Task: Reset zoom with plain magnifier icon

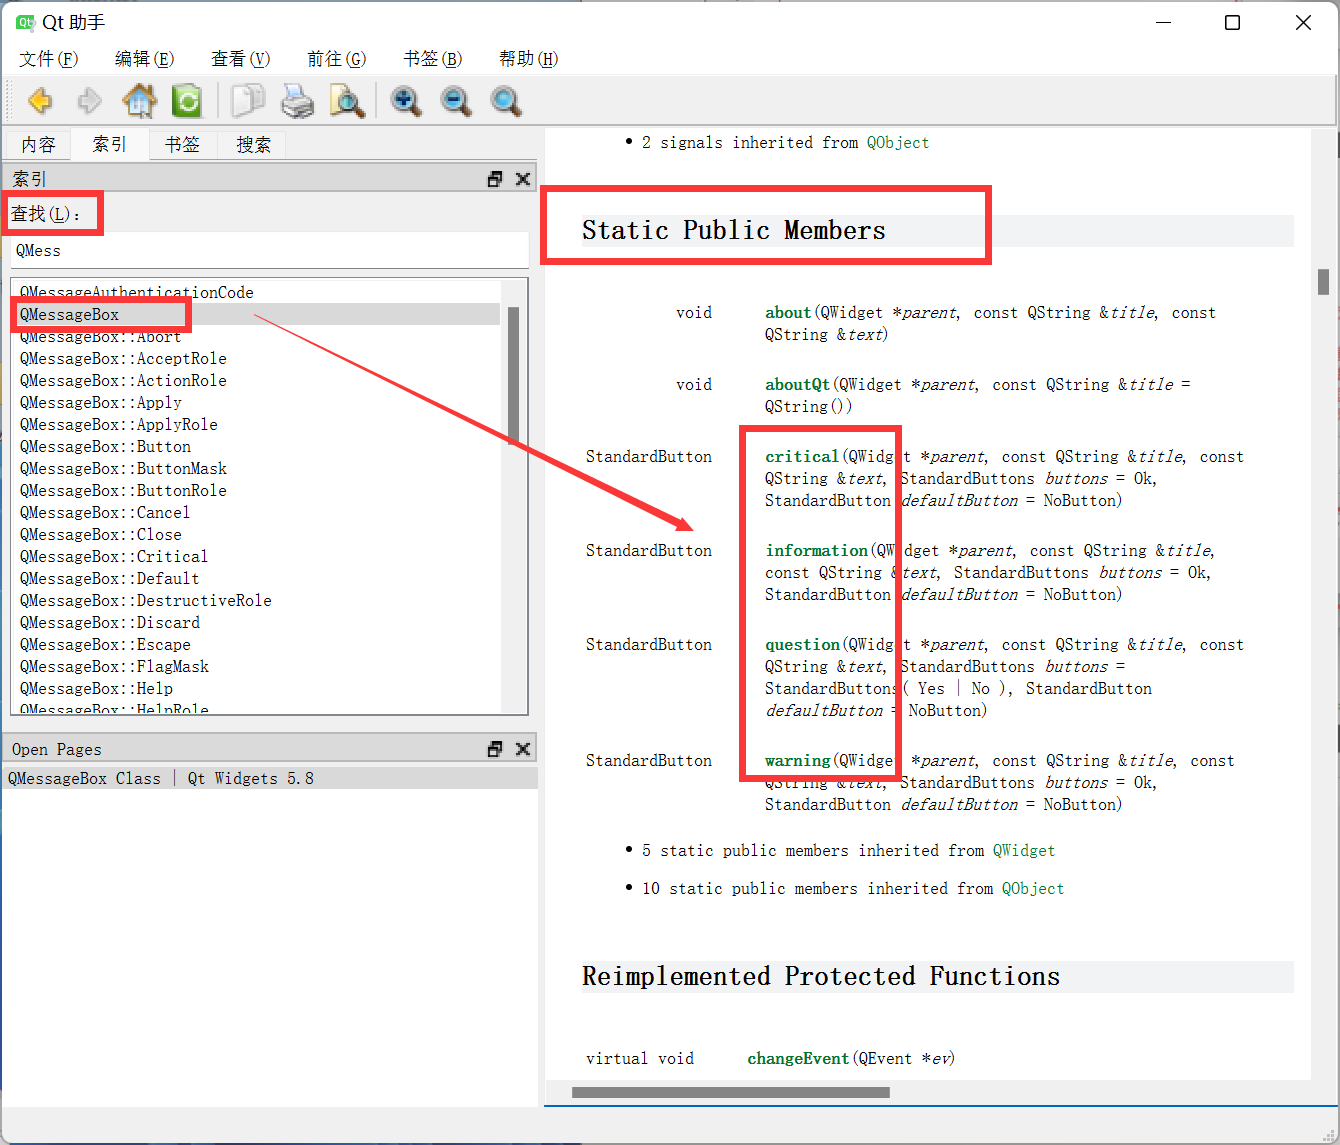Action: 506,101
